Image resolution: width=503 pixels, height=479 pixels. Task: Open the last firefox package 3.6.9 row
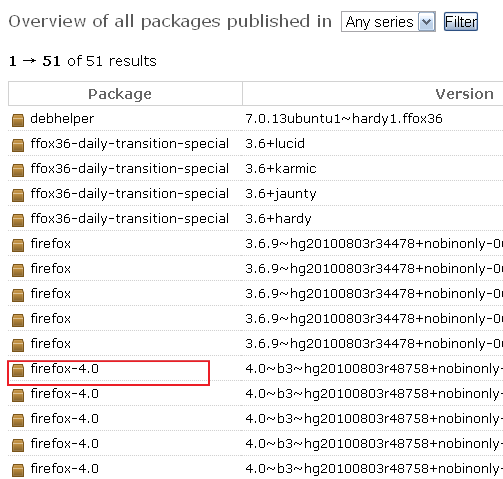coord(51,344)
